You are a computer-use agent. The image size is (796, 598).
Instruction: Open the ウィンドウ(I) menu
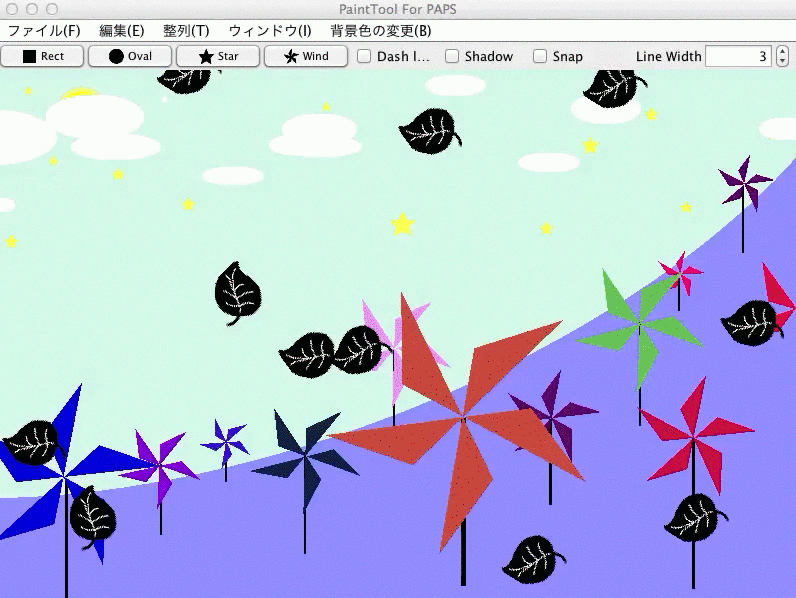[270, 30]
